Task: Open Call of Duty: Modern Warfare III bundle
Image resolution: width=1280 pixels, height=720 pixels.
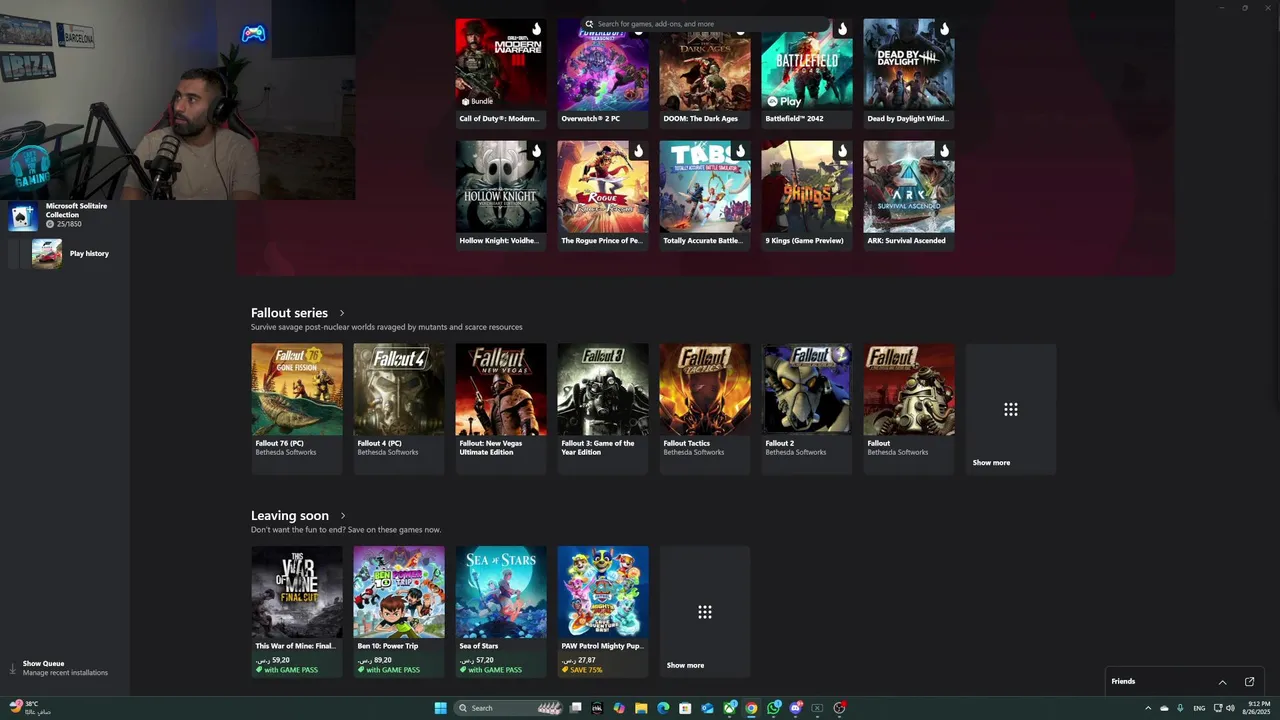Action: pyautogui.click(x=501, y=73)
